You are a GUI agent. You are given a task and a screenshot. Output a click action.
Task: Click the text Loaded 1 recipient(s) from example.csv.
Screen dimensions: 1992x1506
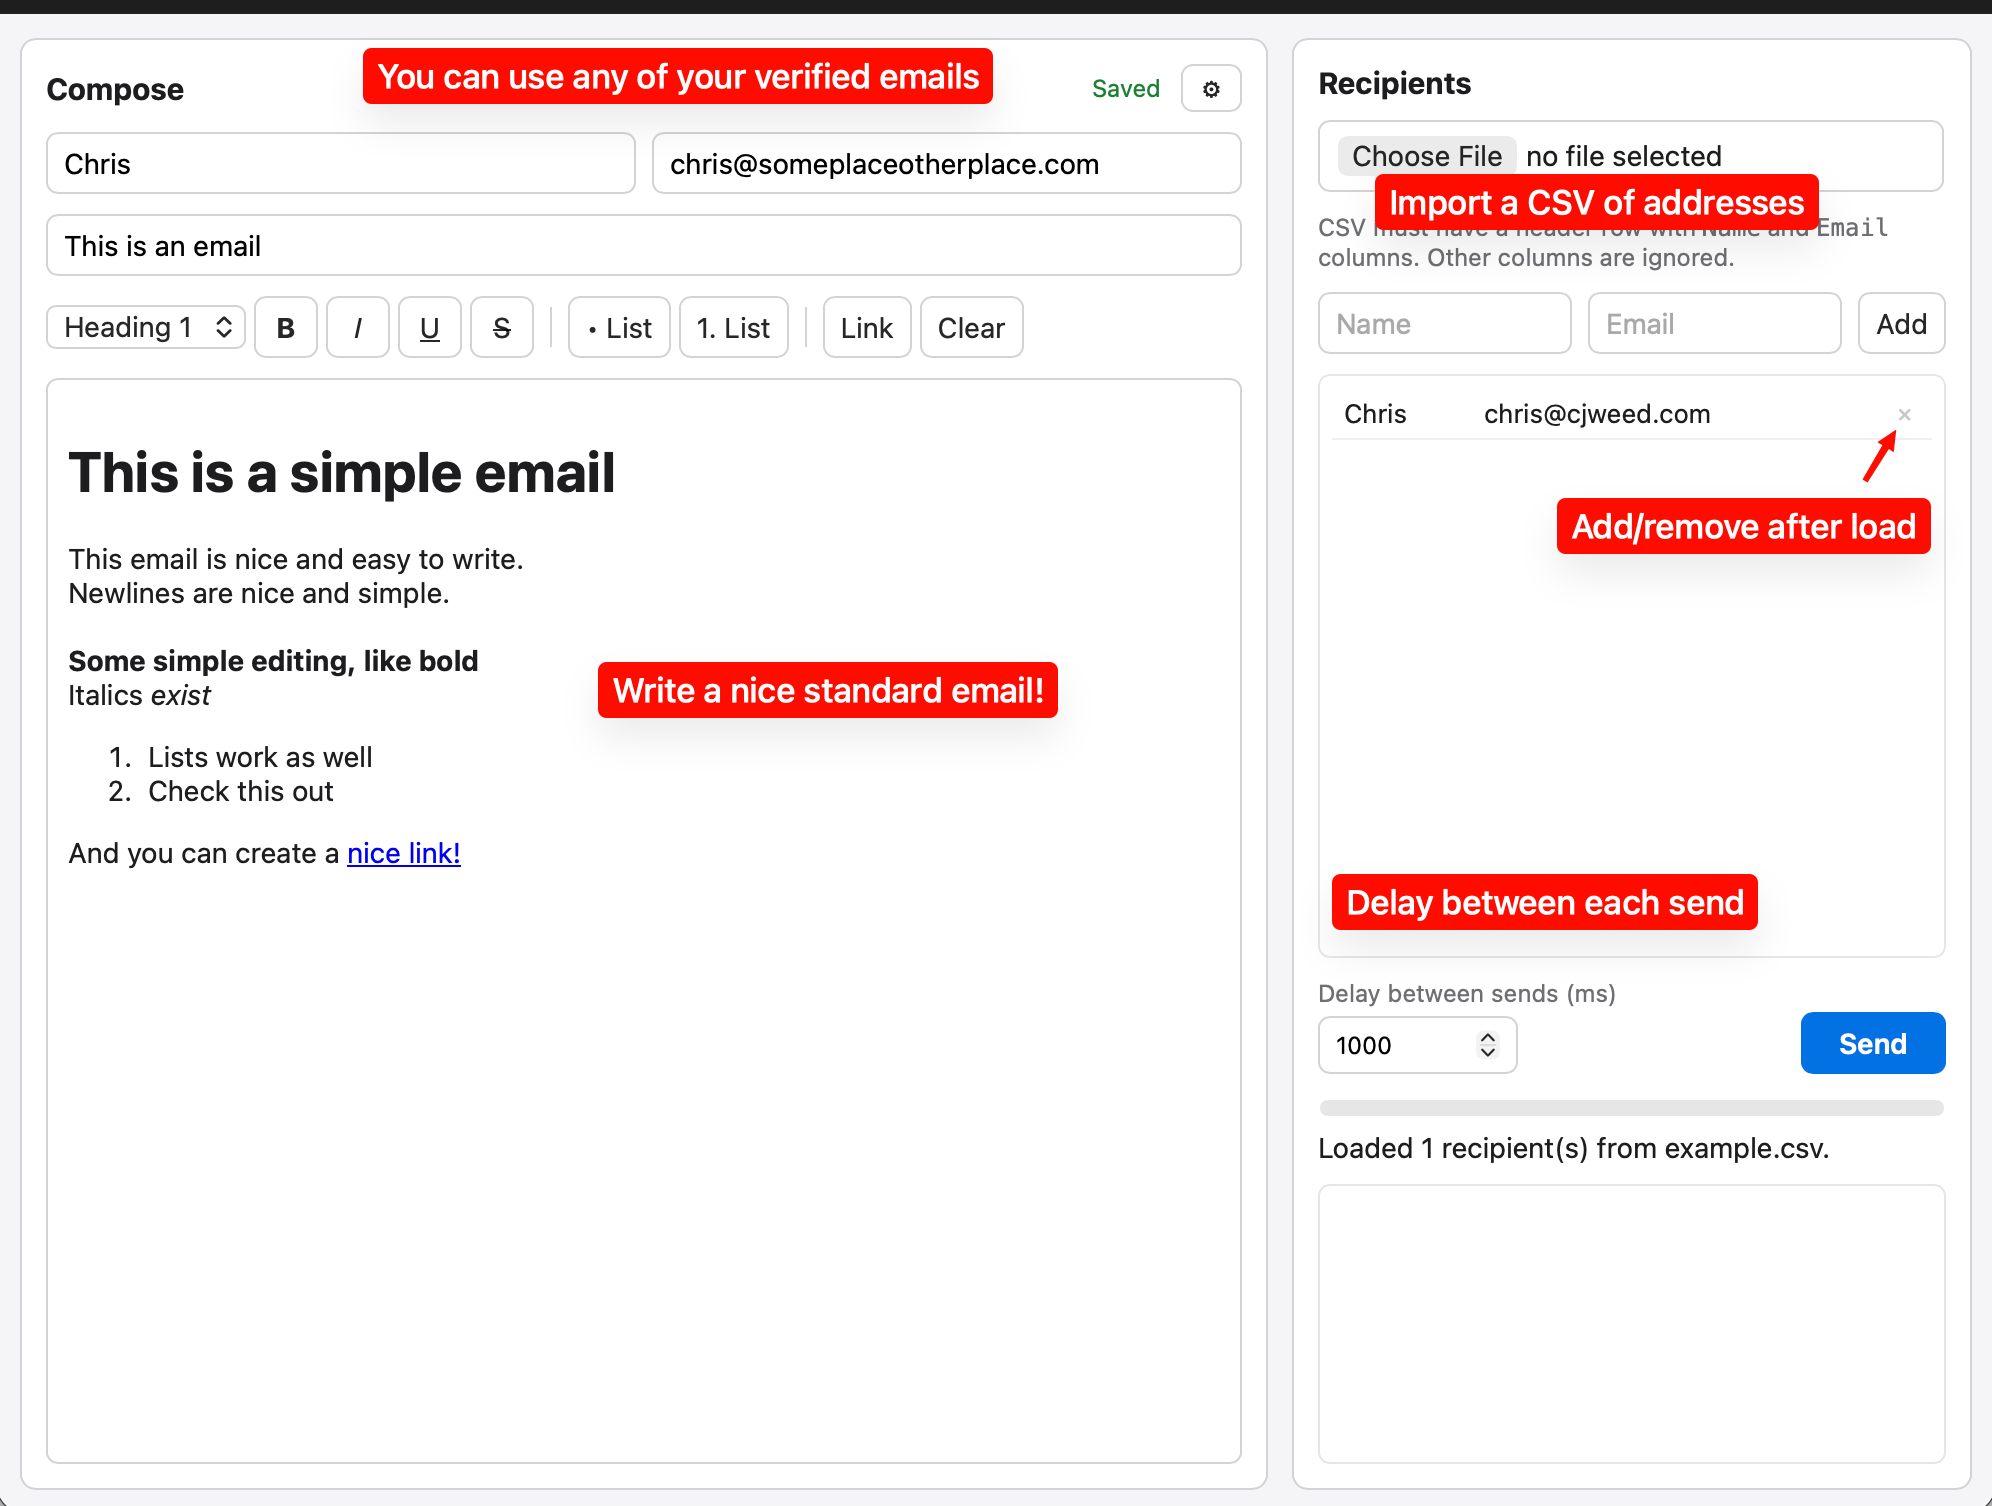(1574, 1148)
